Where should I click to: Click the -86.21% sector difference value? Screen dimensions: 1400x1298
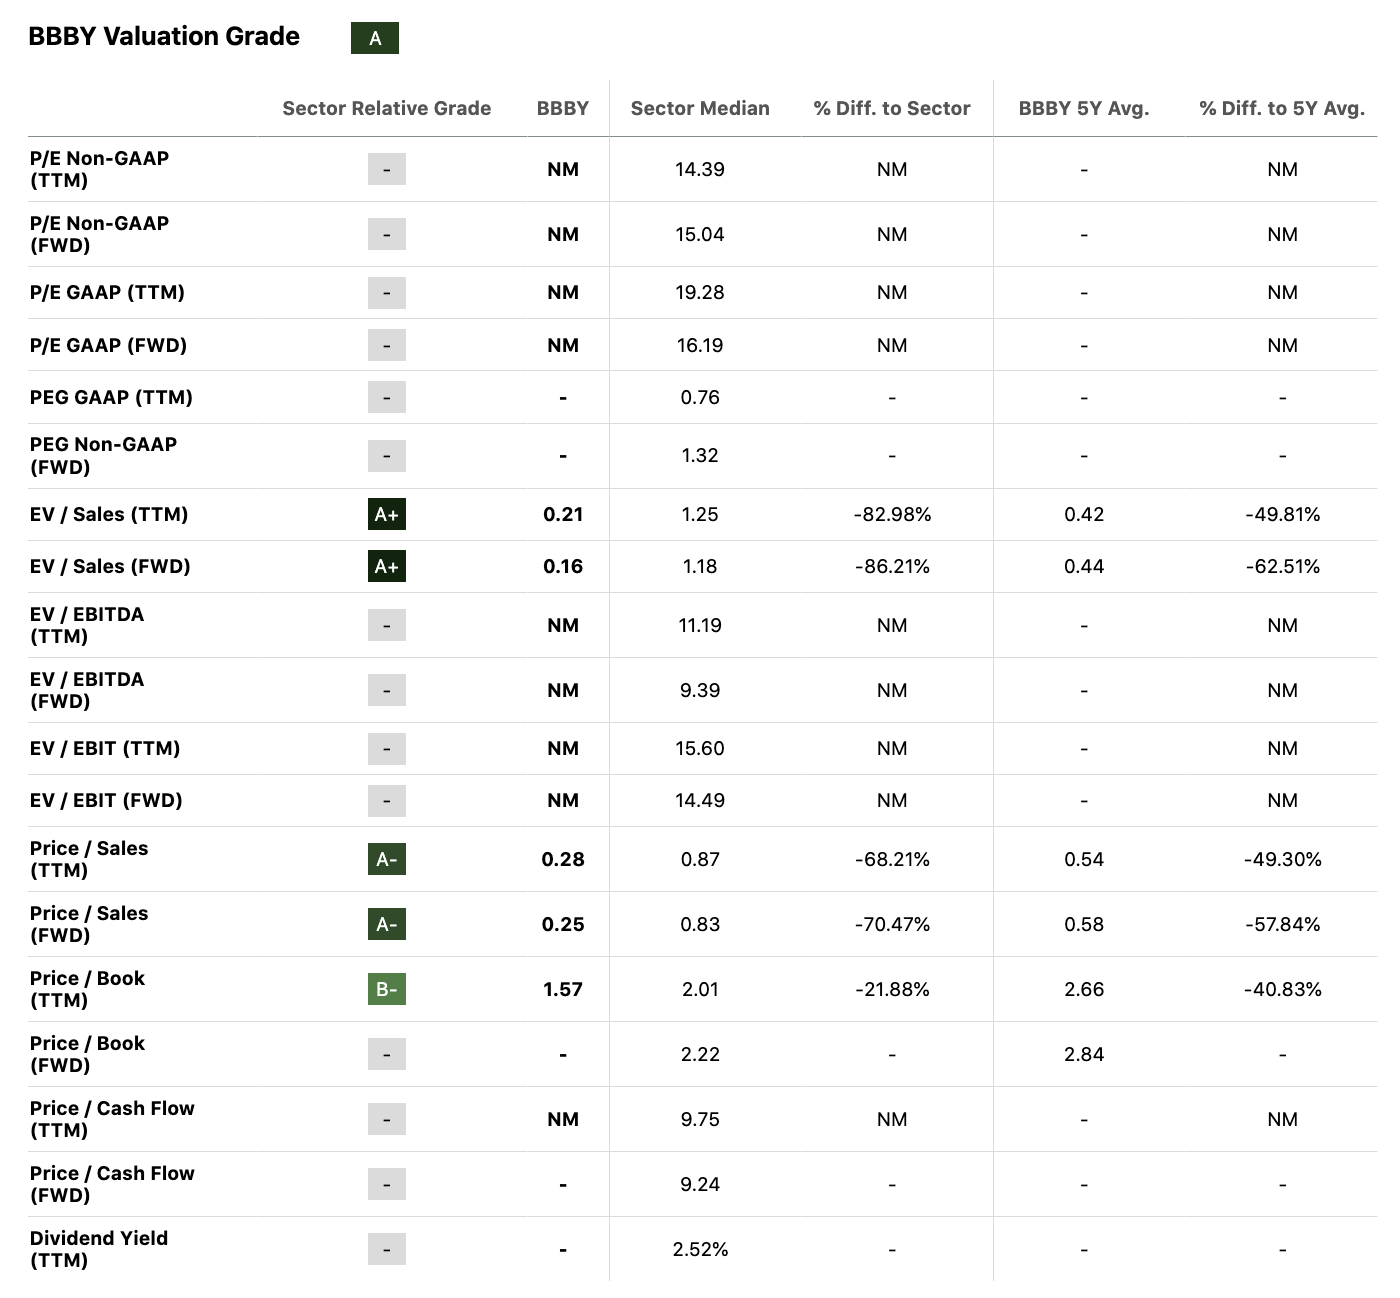pyautogui.click(x=892, y=566)
